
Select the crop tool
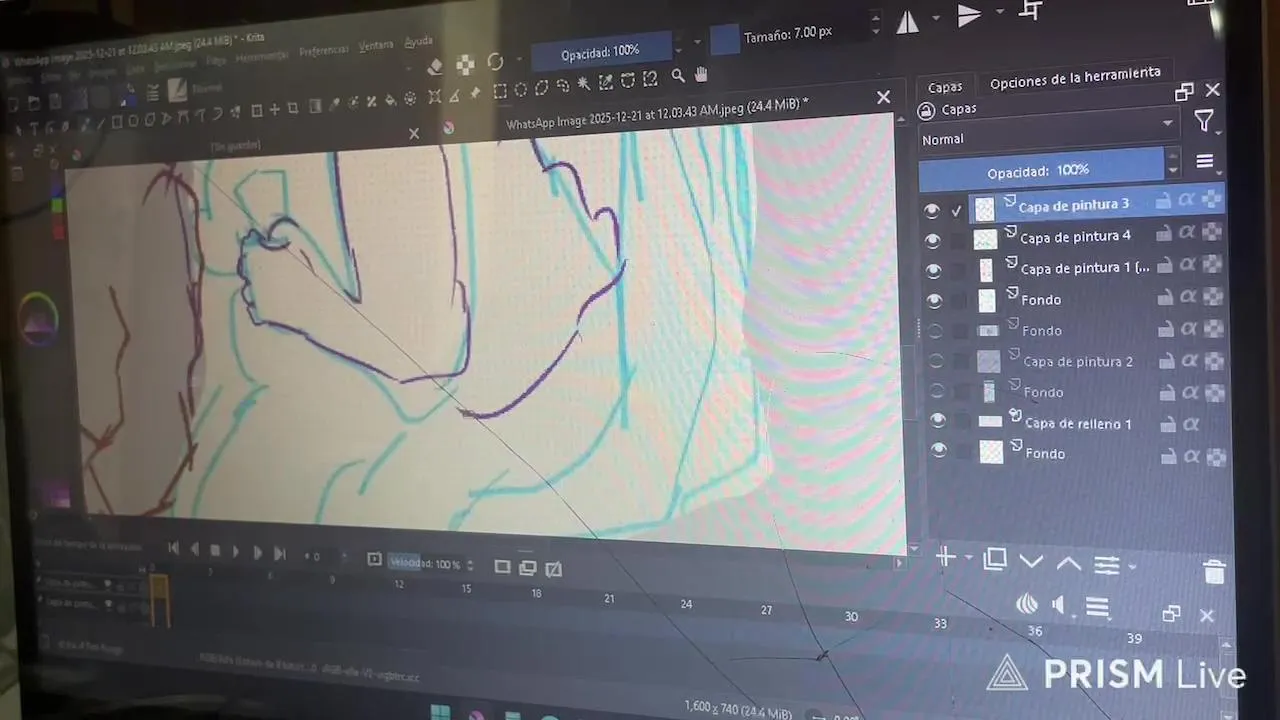(x=292, y=108)
